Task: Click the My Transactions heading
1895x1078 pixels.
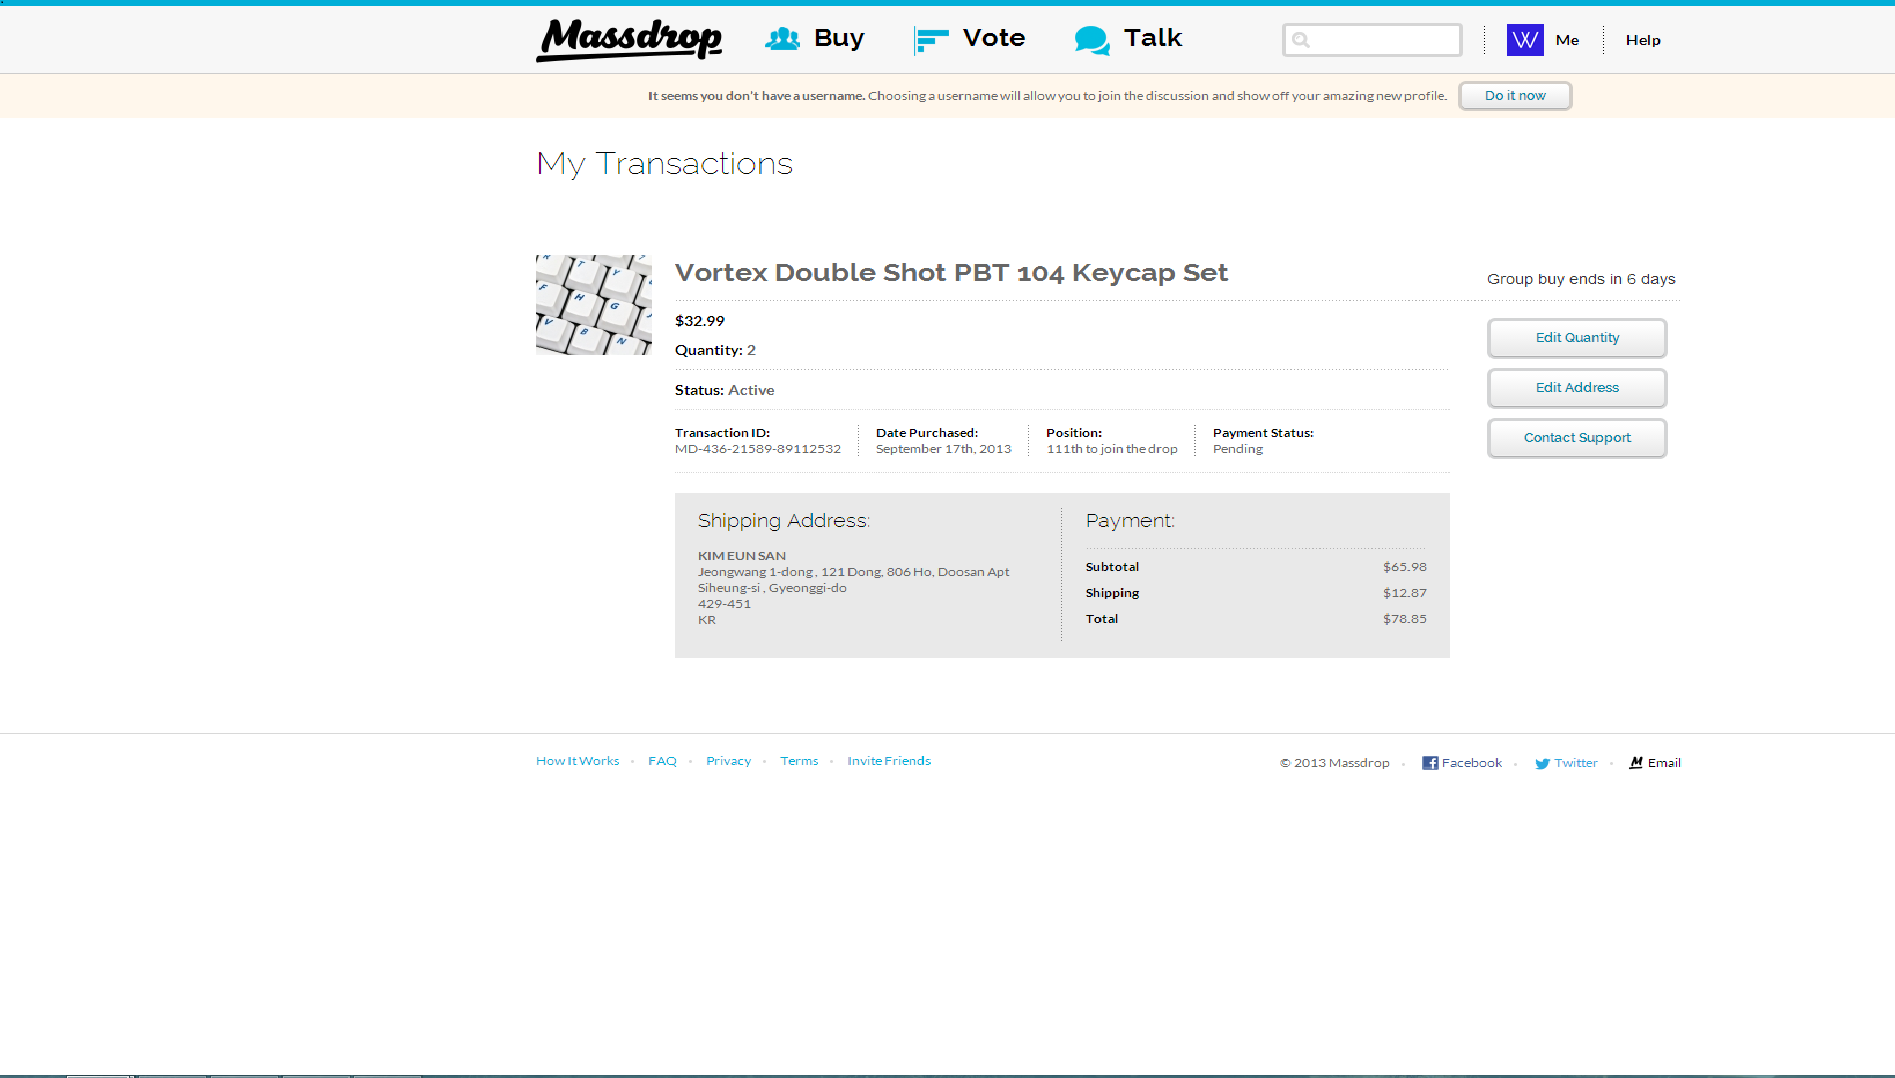Action: (664, 164)
